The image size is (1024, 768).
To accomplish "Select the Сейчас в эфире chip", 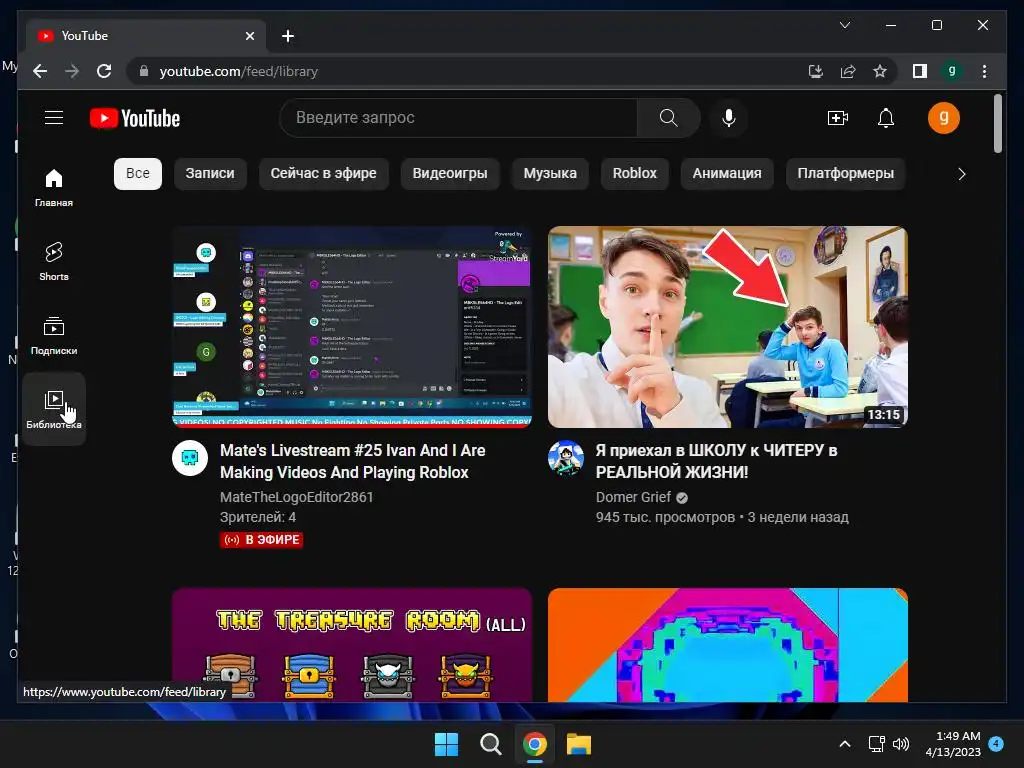I will click(323, 174).
